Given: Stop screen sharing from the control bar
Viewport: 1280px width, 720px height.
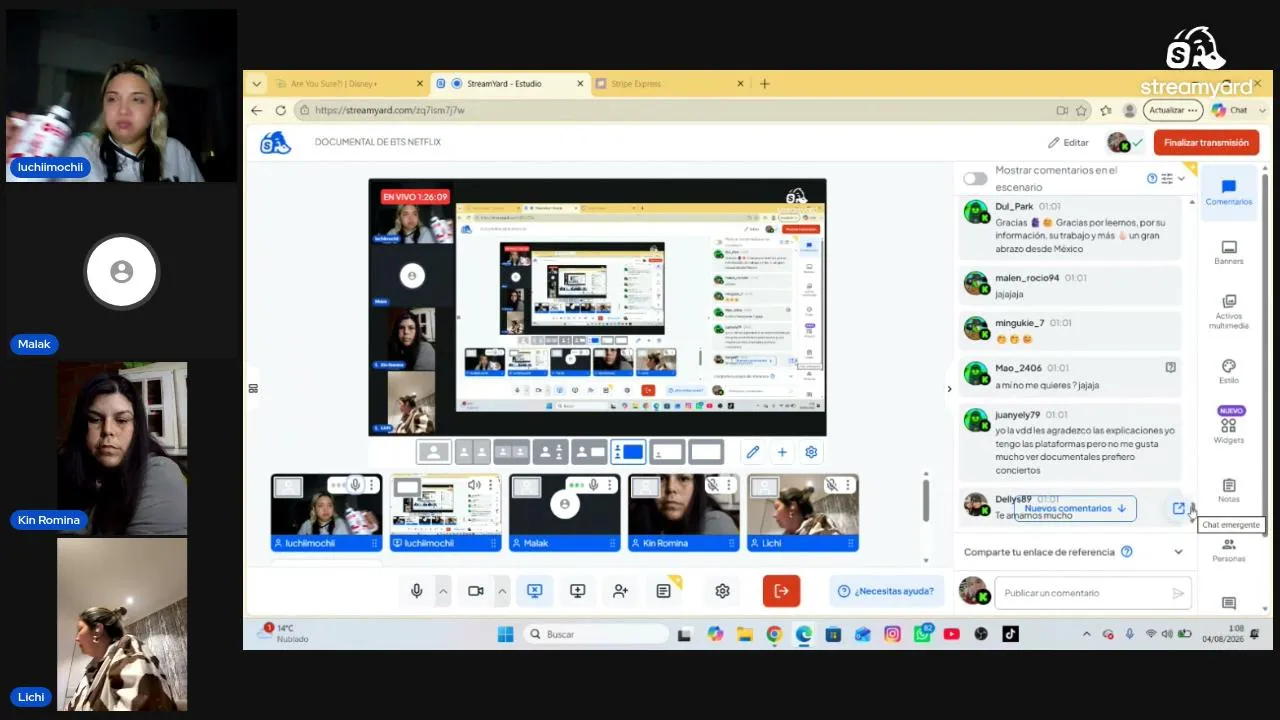Looking at the screenshot, I should click(x=535, y=591).
